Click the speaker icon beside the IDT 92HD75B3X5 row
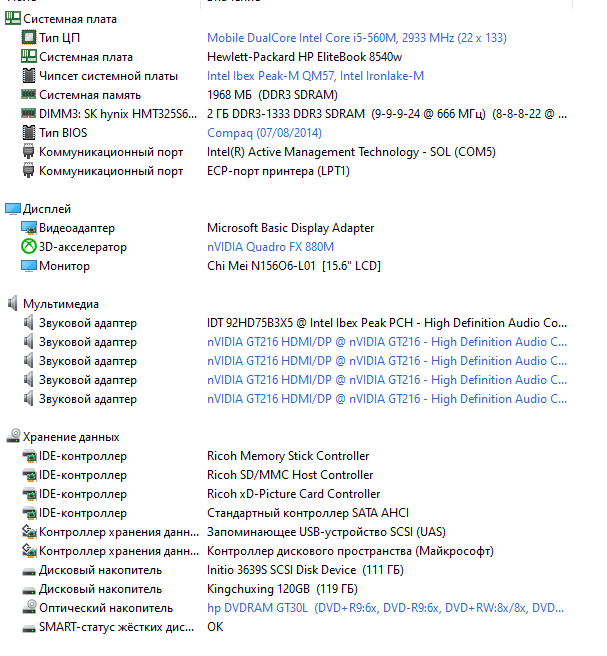 [x=28, y=322]
